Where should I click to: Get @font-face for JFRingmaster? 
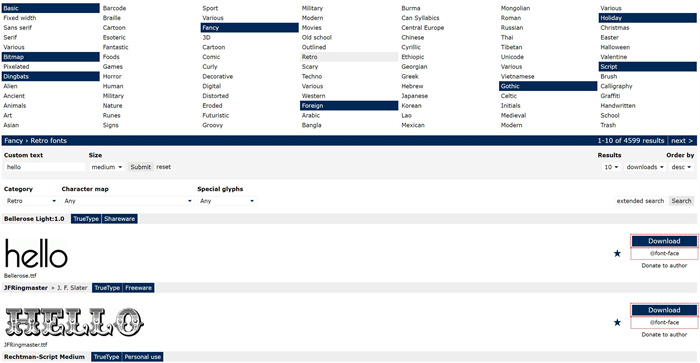click(664, 322)
